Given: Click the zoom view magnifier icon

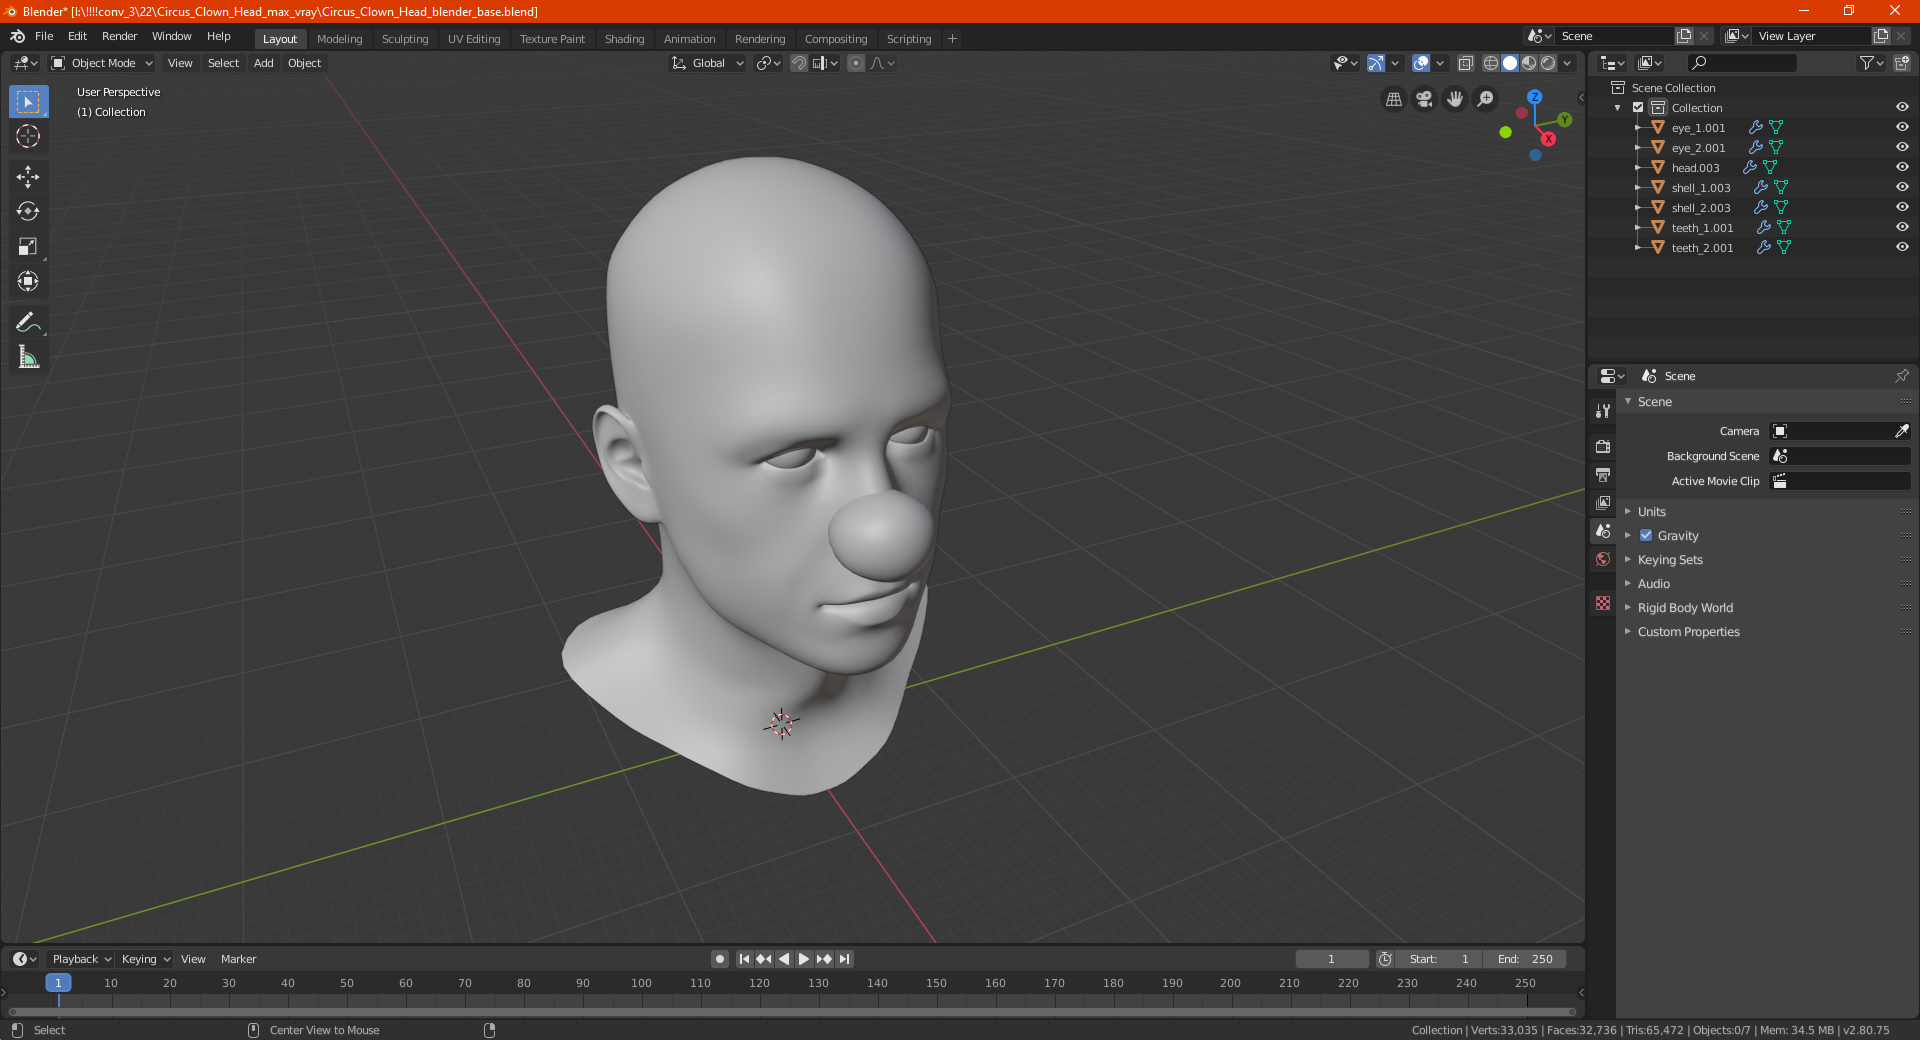Looking at the screenshot, I should (x=1486, y=99).
